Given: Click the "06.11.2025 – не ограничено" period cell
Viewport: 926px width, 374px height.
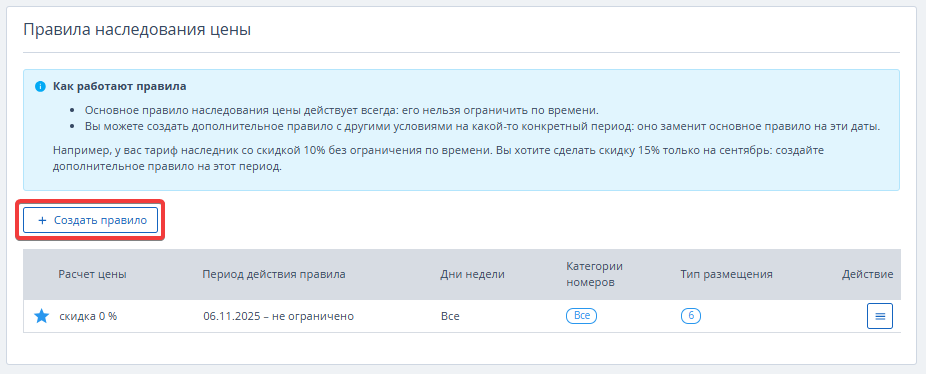Looking at the screenshot, I should pyautogui.click(x=279, y=316).
